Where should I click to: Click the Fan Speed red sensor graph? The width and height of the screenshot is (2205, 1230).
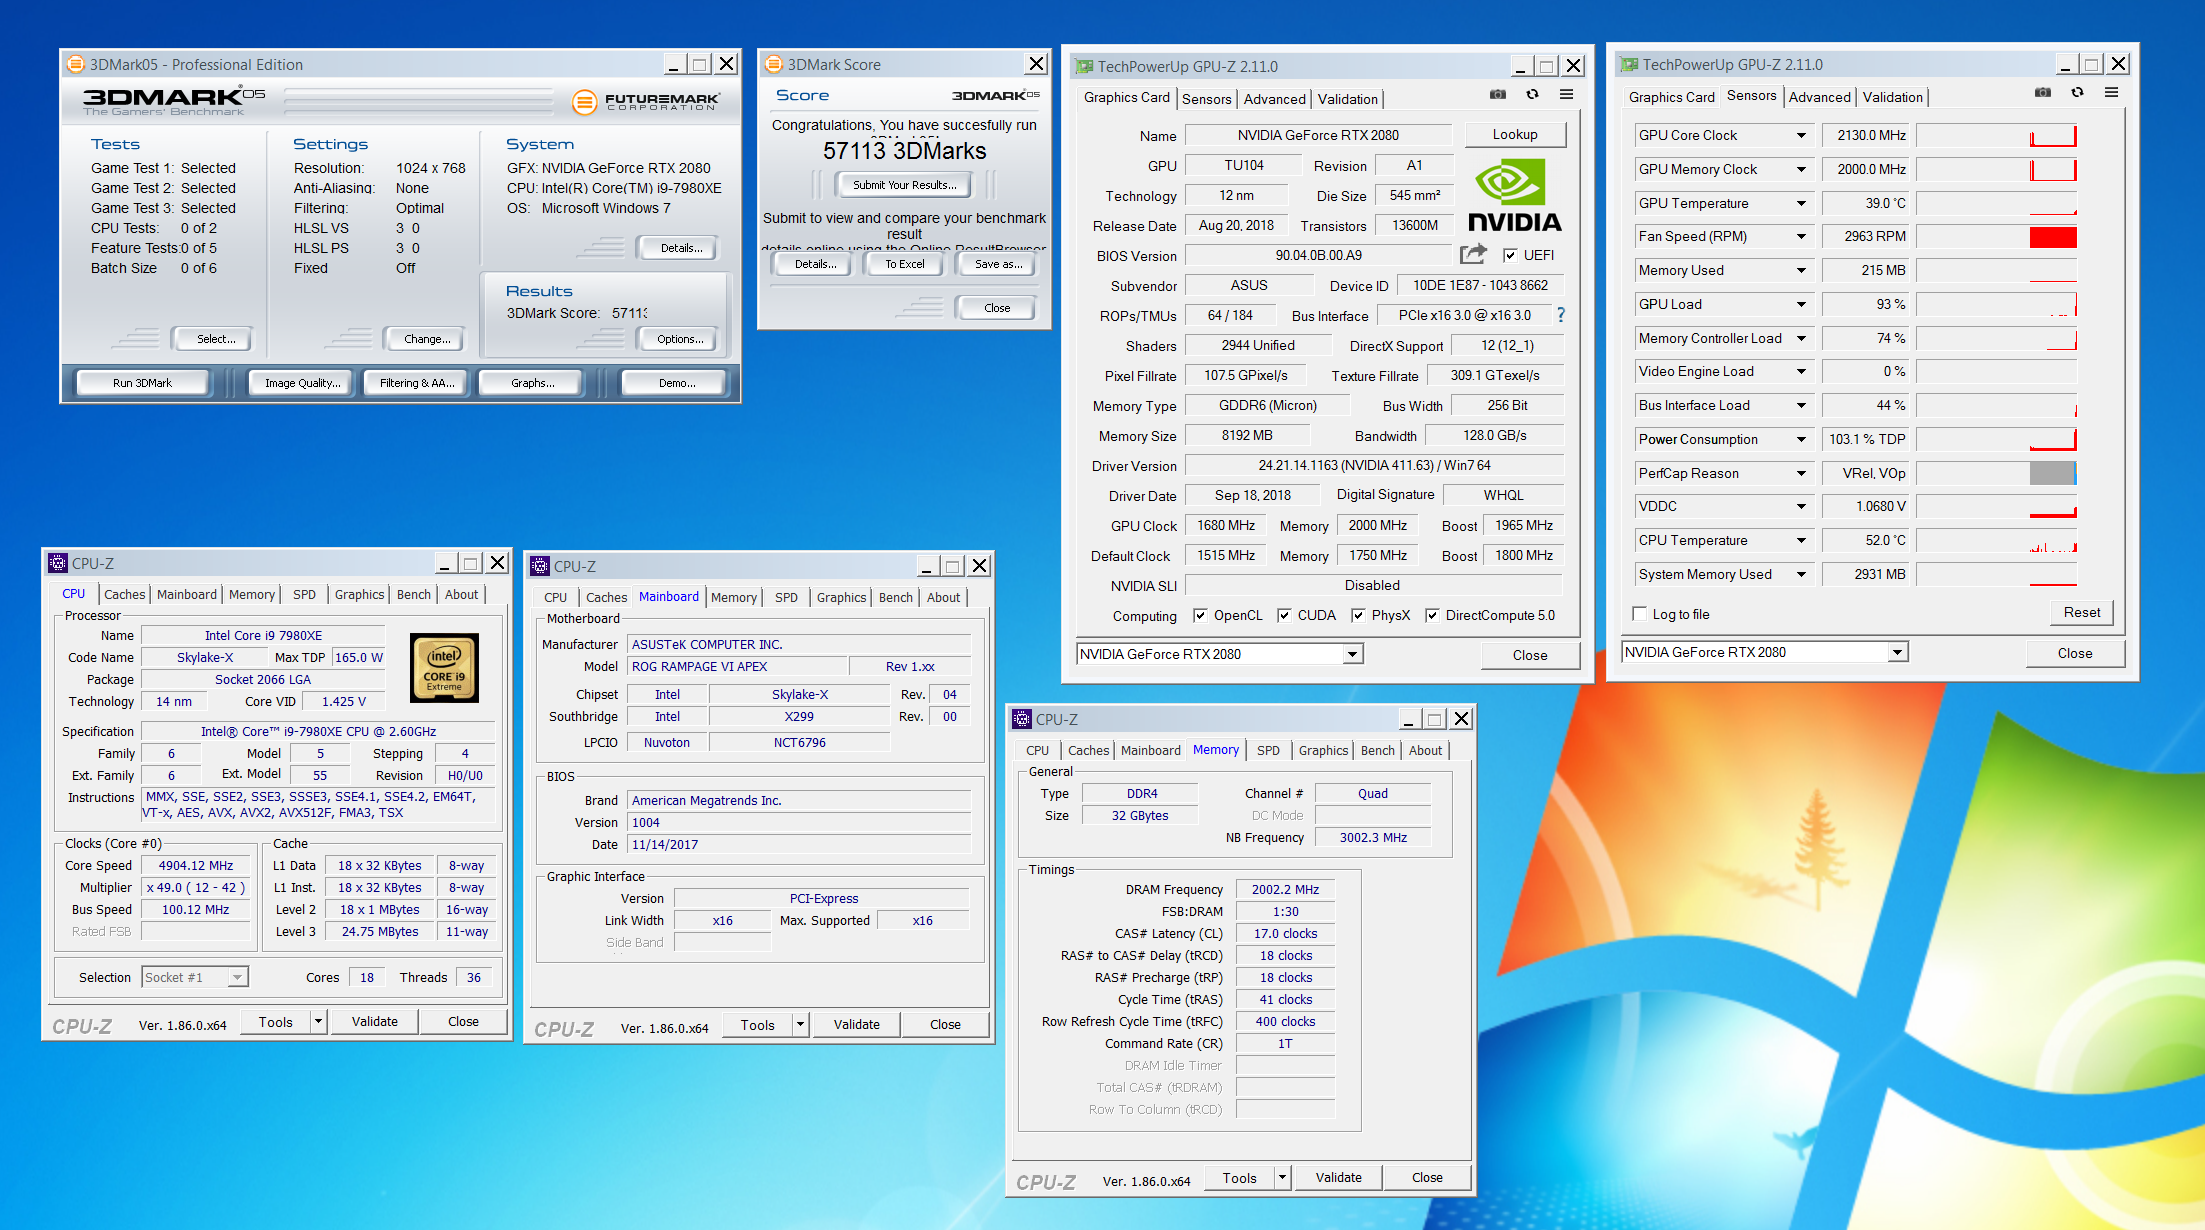(x=1996, y=237)
